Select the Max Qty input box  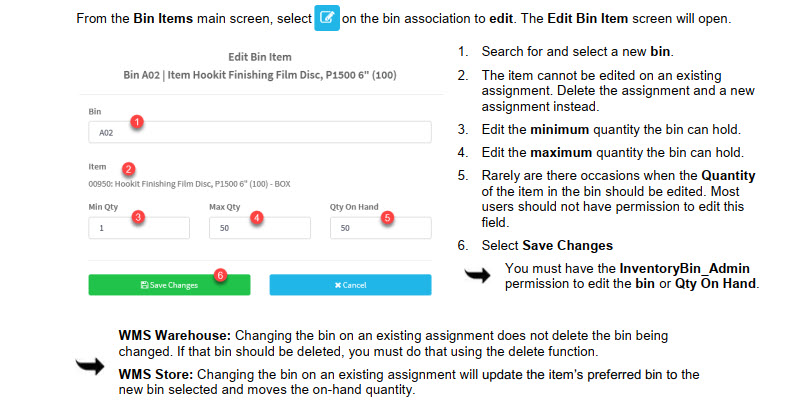click(x=259, y=228)
